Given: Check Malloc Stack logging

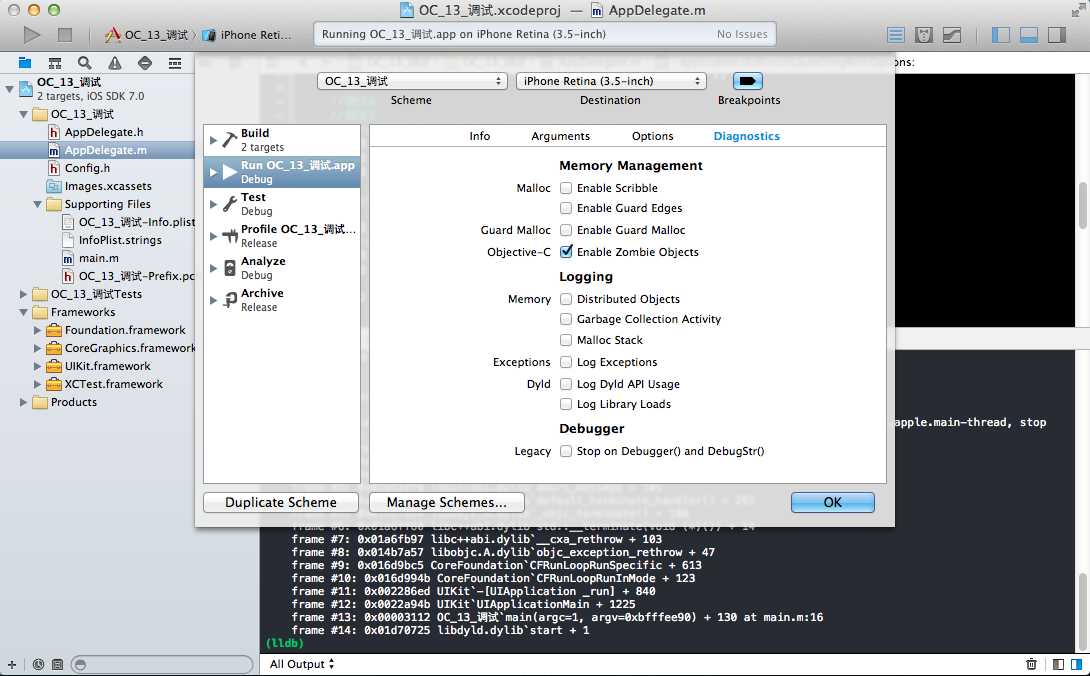Looking at the screenshot, I should coord(566,340).
